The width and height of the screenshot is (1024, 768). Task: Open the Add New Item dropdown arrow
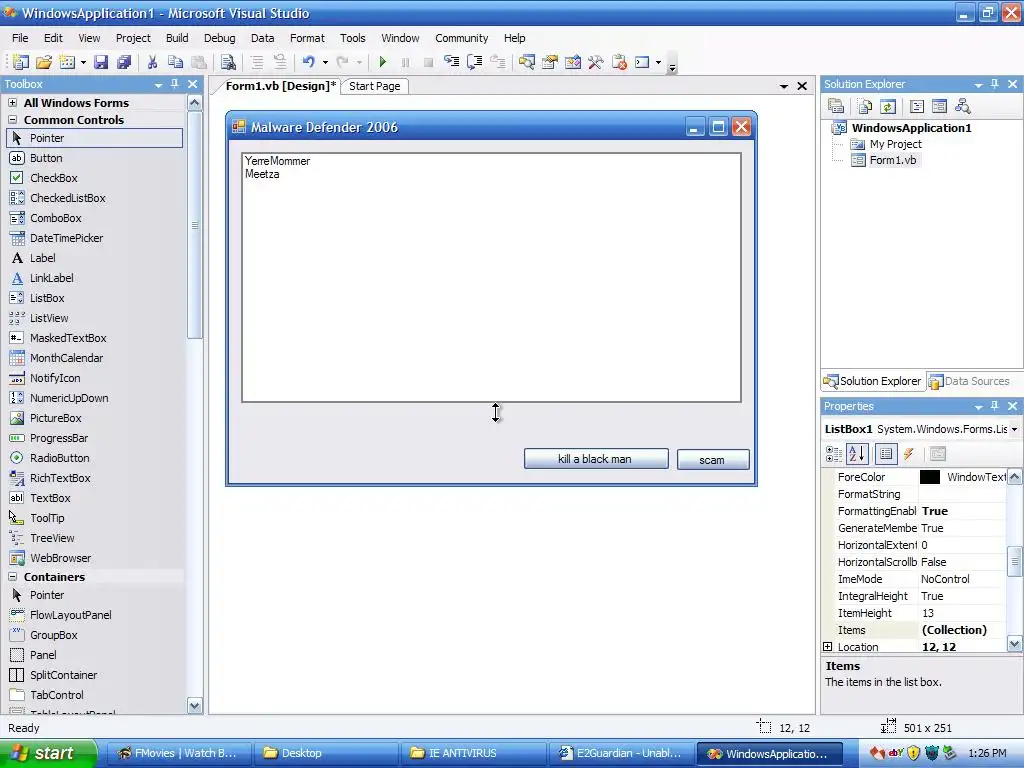tap(83, 62)
